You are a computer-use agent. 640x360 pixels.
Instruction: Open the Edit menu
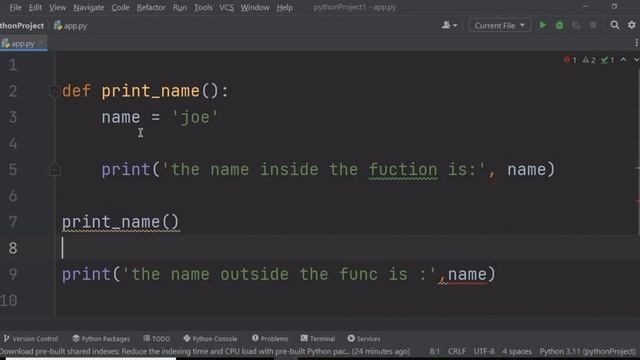coord(35,7)
